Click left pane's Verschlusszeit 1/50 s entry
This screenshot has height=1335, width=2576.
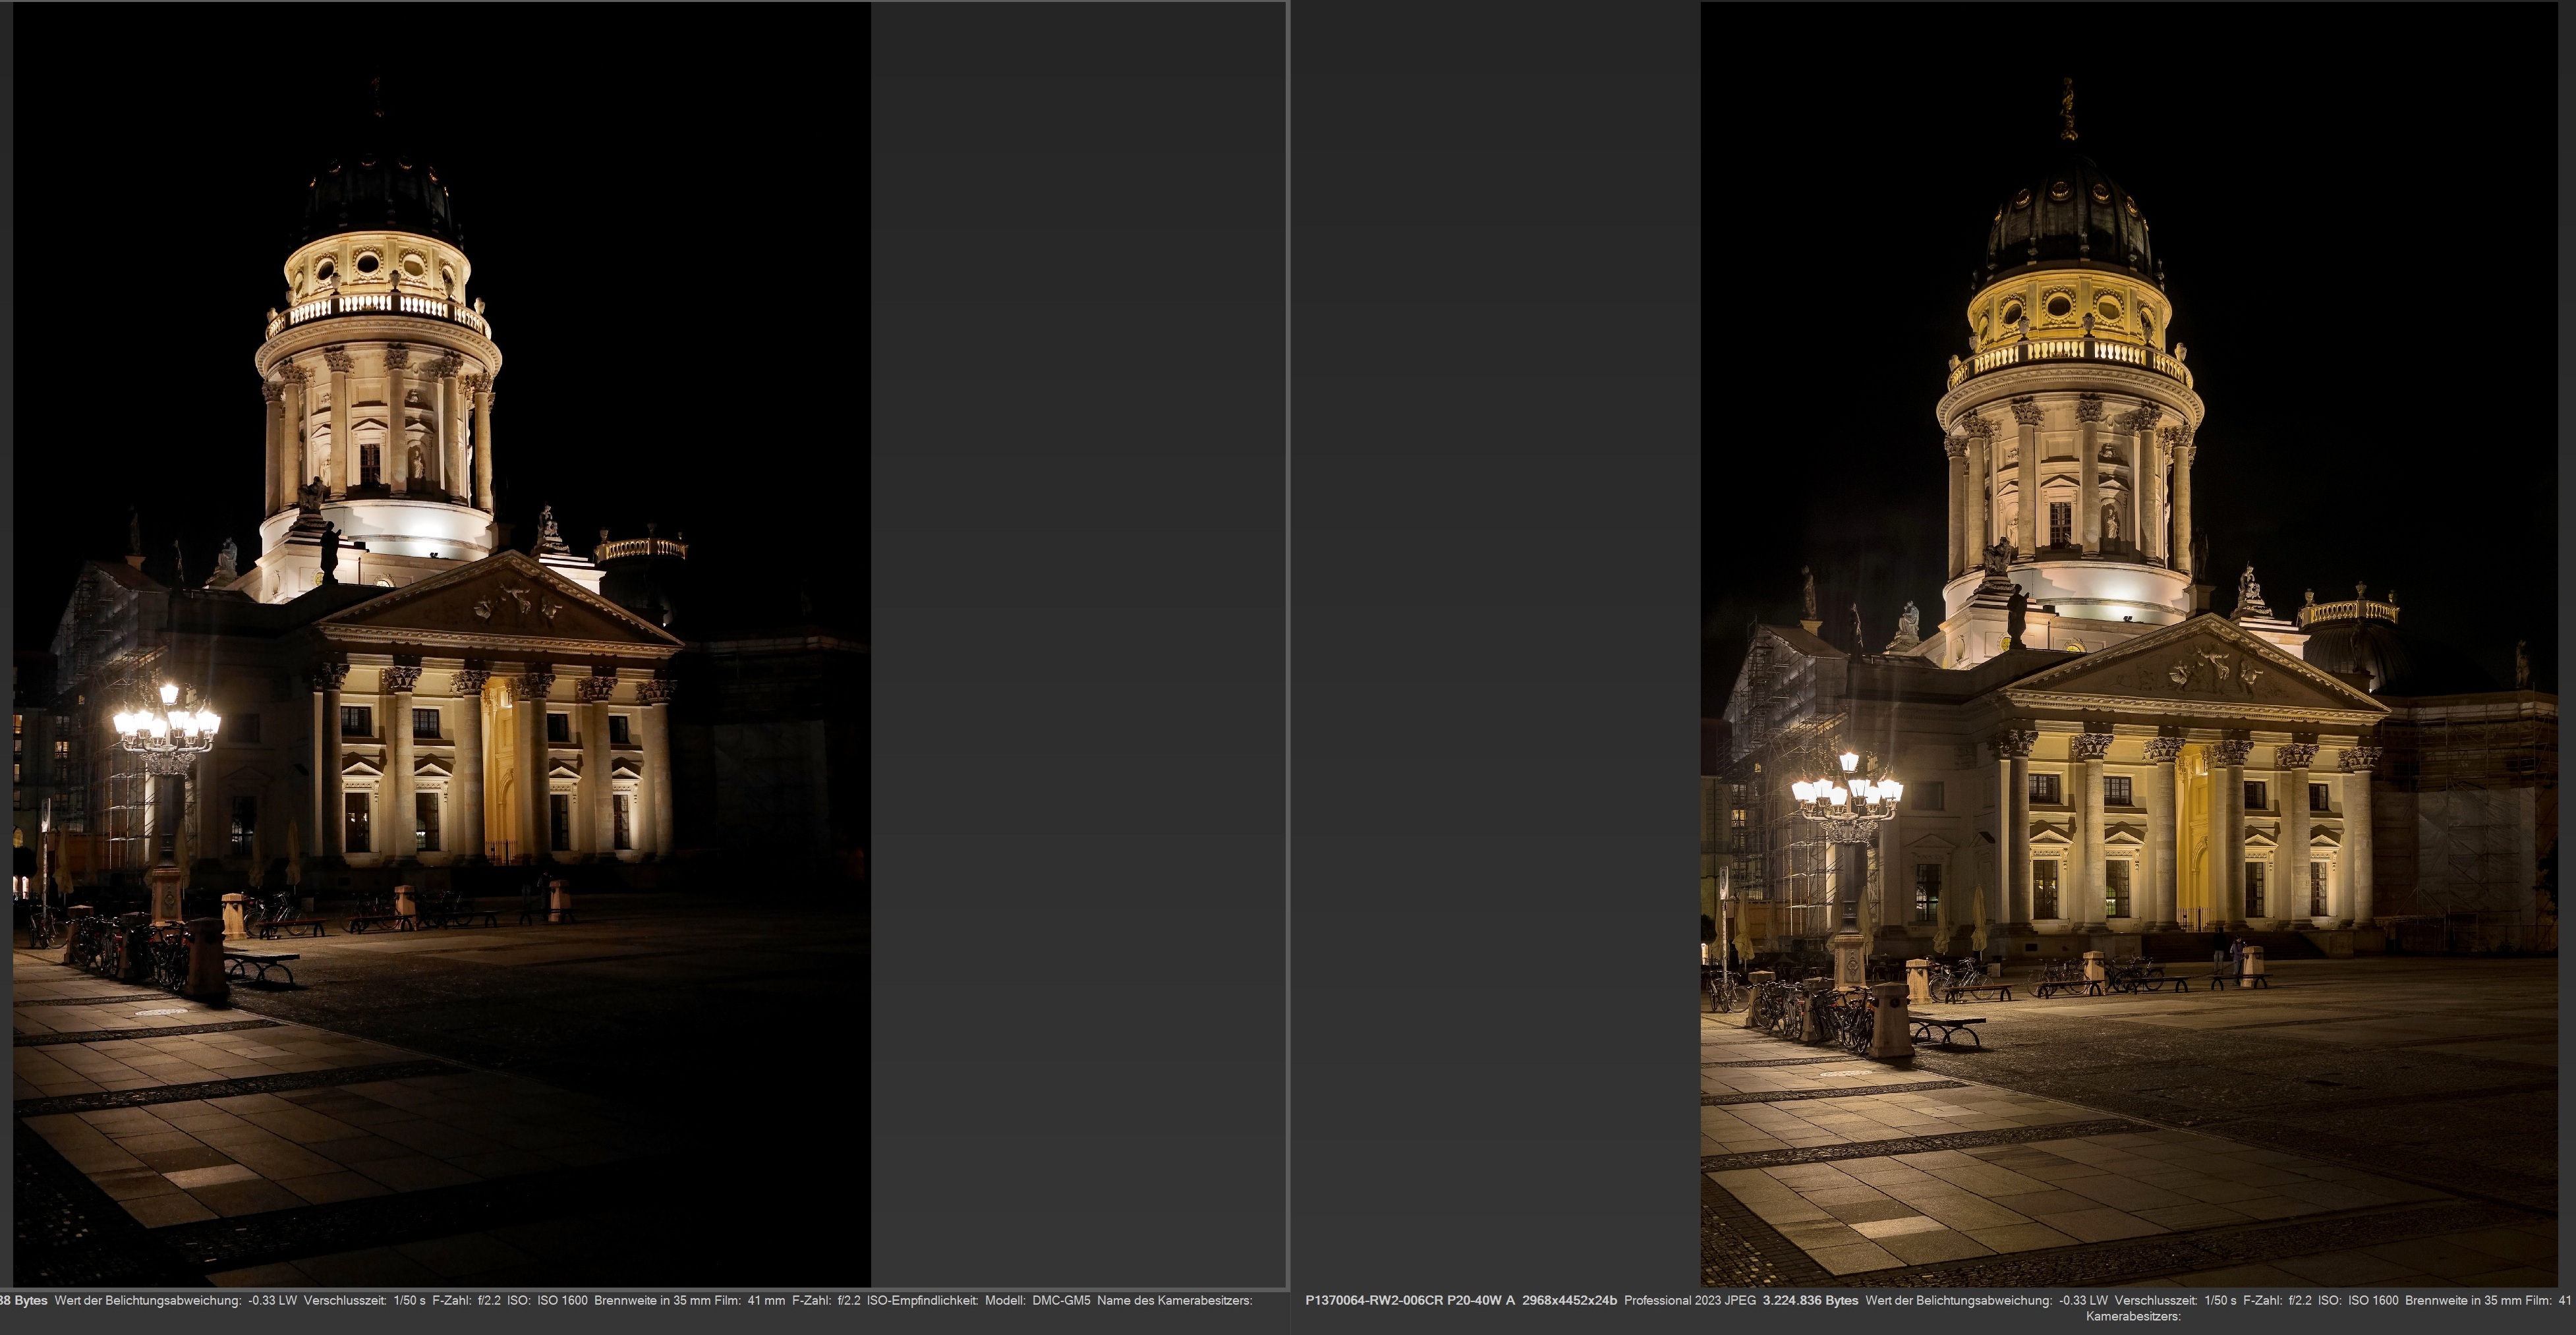pyautogui.click(x=364, y=1301)
